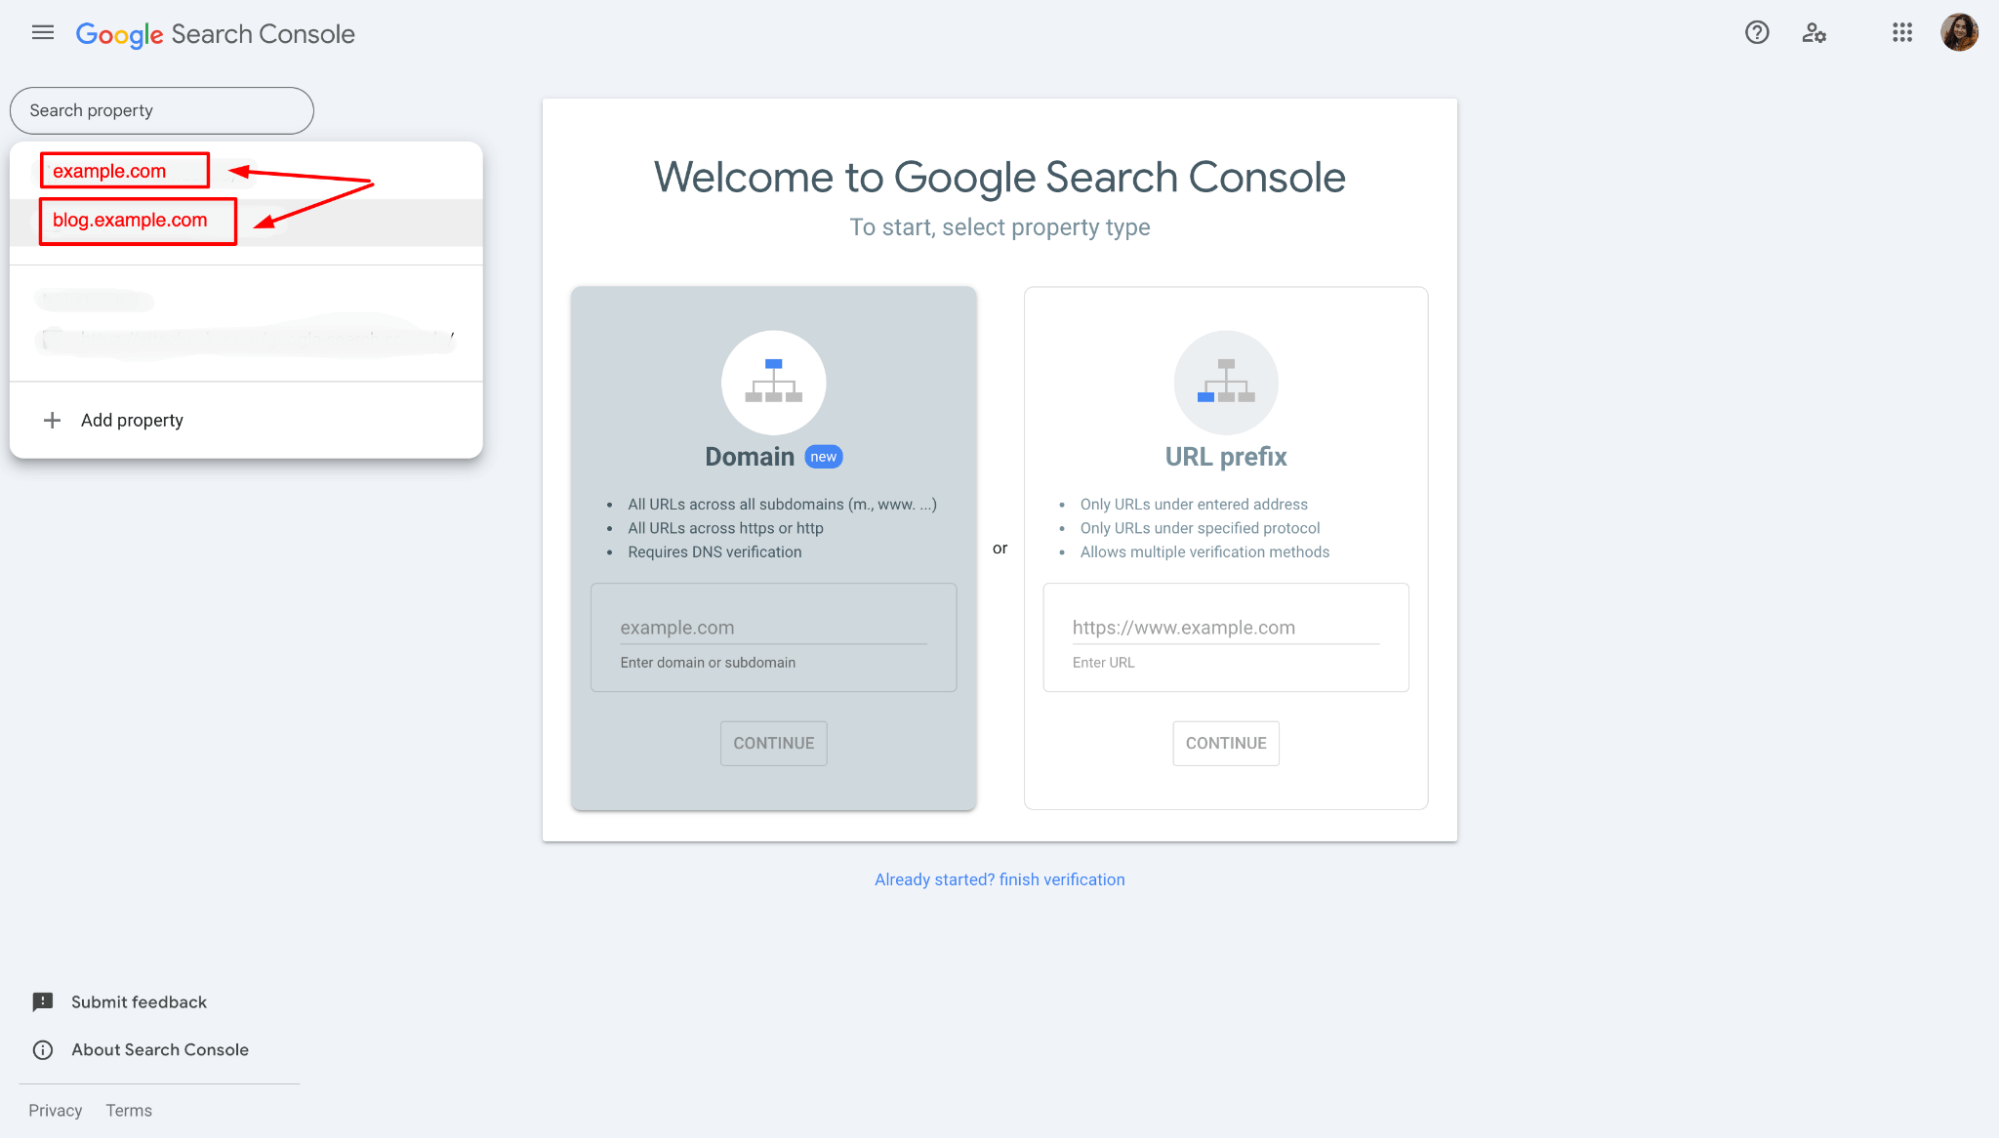Click CONTINUE under the URL prefix card
Image resolution: width=1999 pixels, height=1139 pixels.
(1226, 743)
